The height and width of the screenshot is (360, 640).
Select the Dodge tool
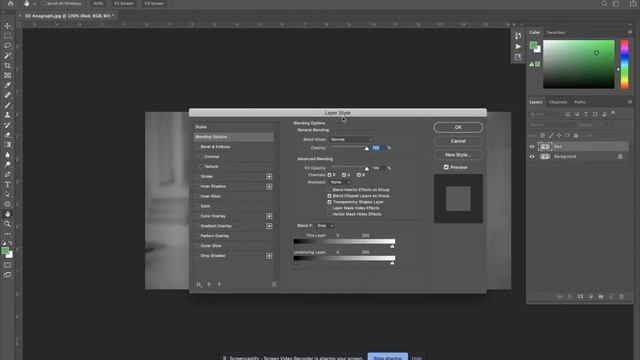pyautogui.click(x=7, y=164)
